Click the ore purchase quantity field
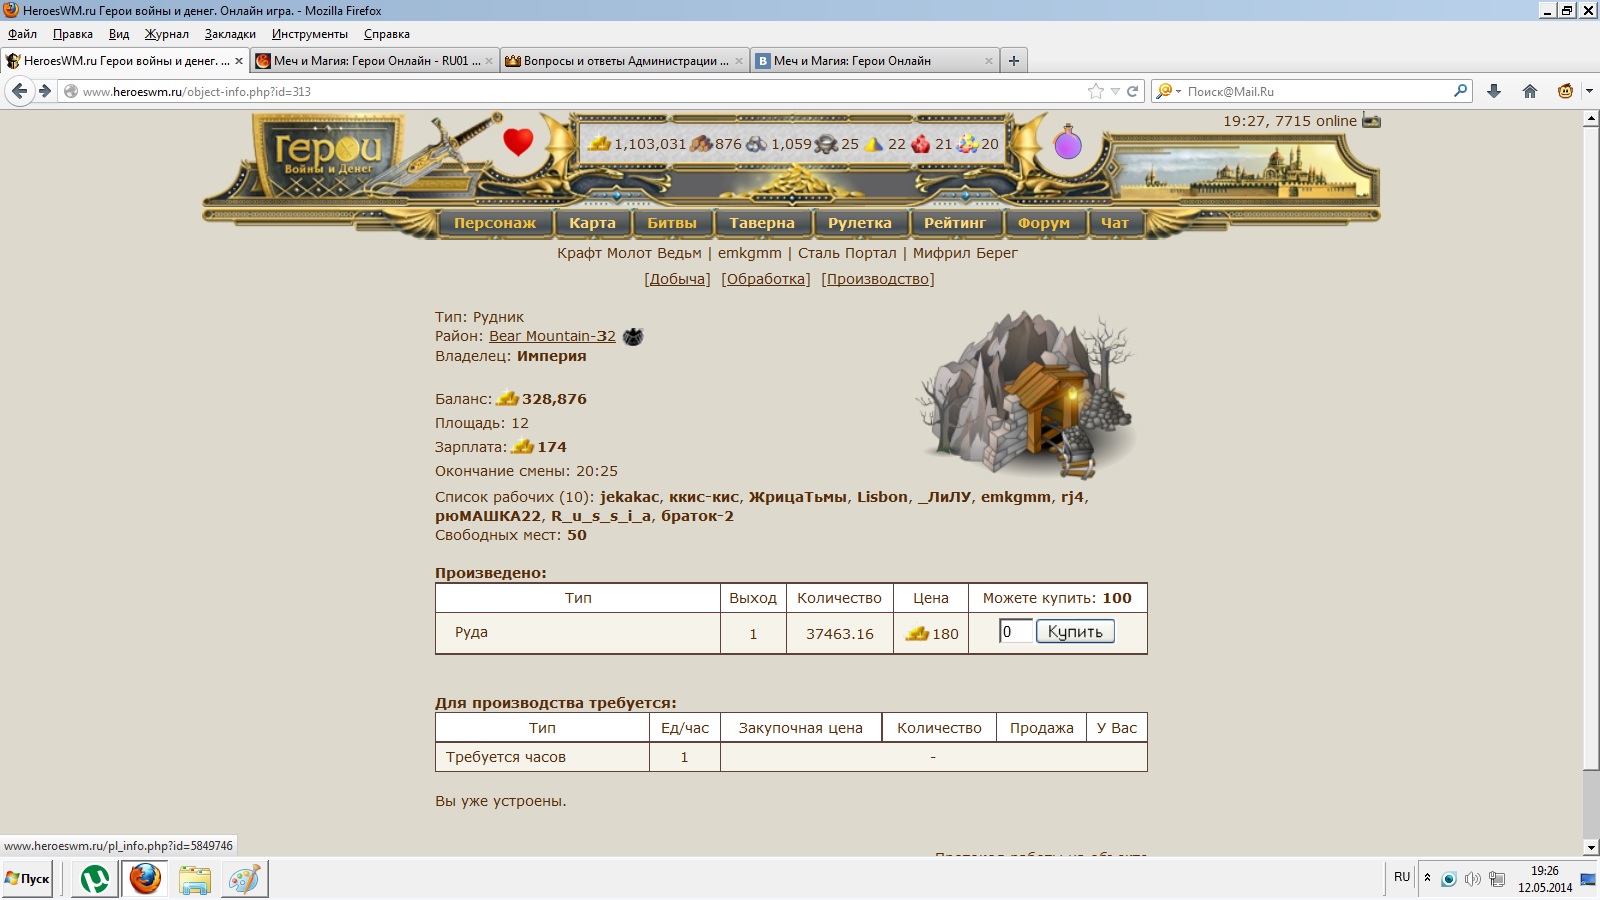 coord(1015,631)
